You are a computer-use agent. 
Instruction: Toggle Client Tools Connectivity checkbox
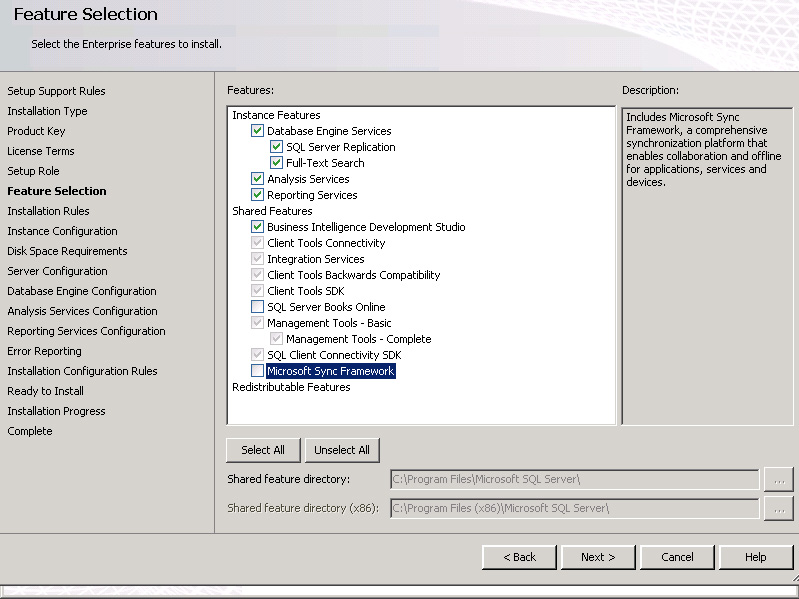pyautogui.click(x=257, y=243)
